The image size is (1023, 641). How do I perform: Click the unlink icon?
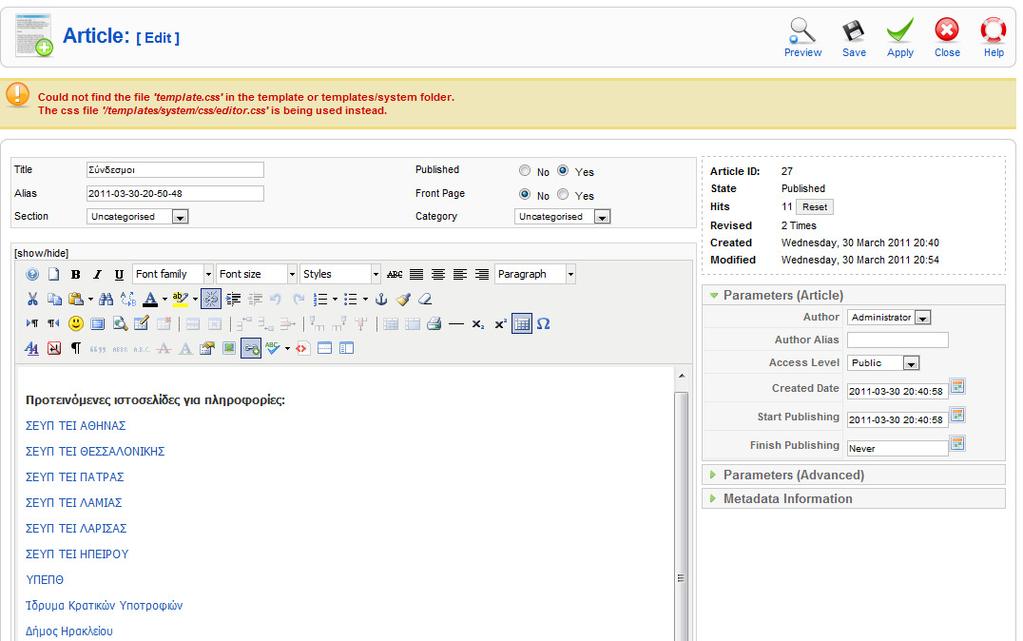[x=211, y=299]
